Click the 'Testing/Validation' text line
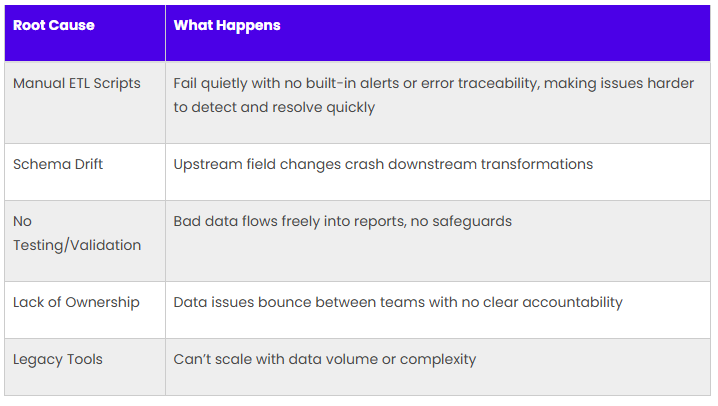The height and width of the screenshot is (406, 718). click(x=77, y=245)
